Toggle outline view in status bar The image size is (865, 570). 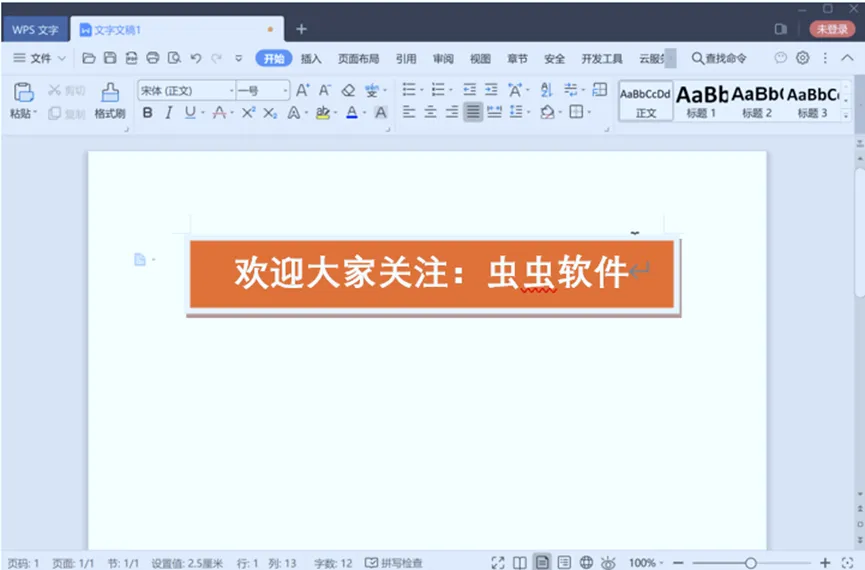[x=564, y=562]
